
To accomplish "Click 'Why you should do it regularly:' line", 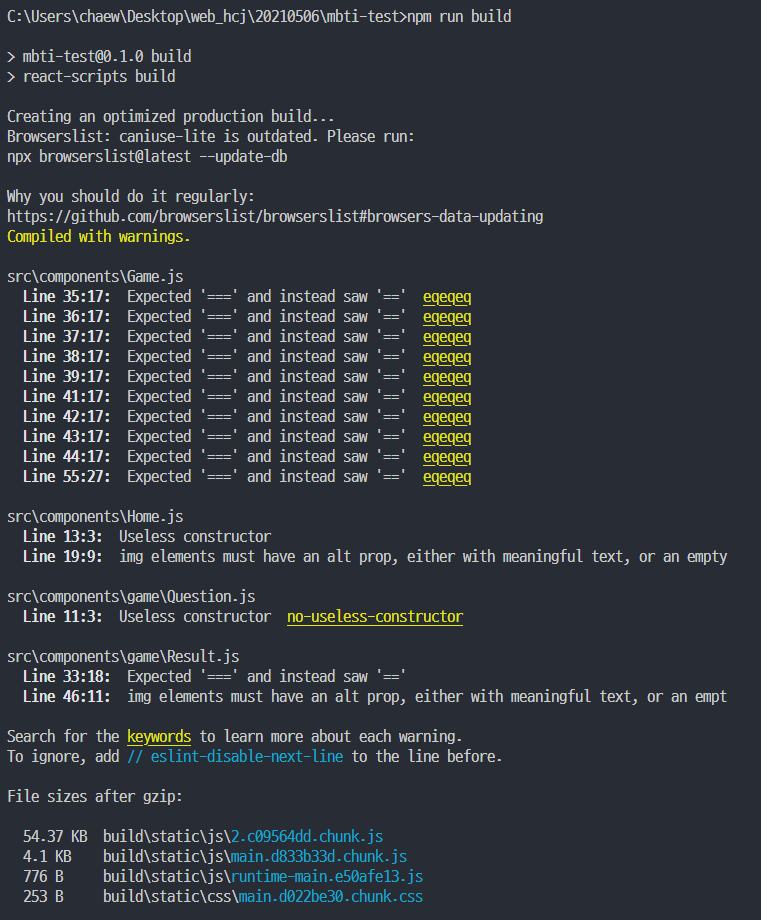I will coord(131,197).
